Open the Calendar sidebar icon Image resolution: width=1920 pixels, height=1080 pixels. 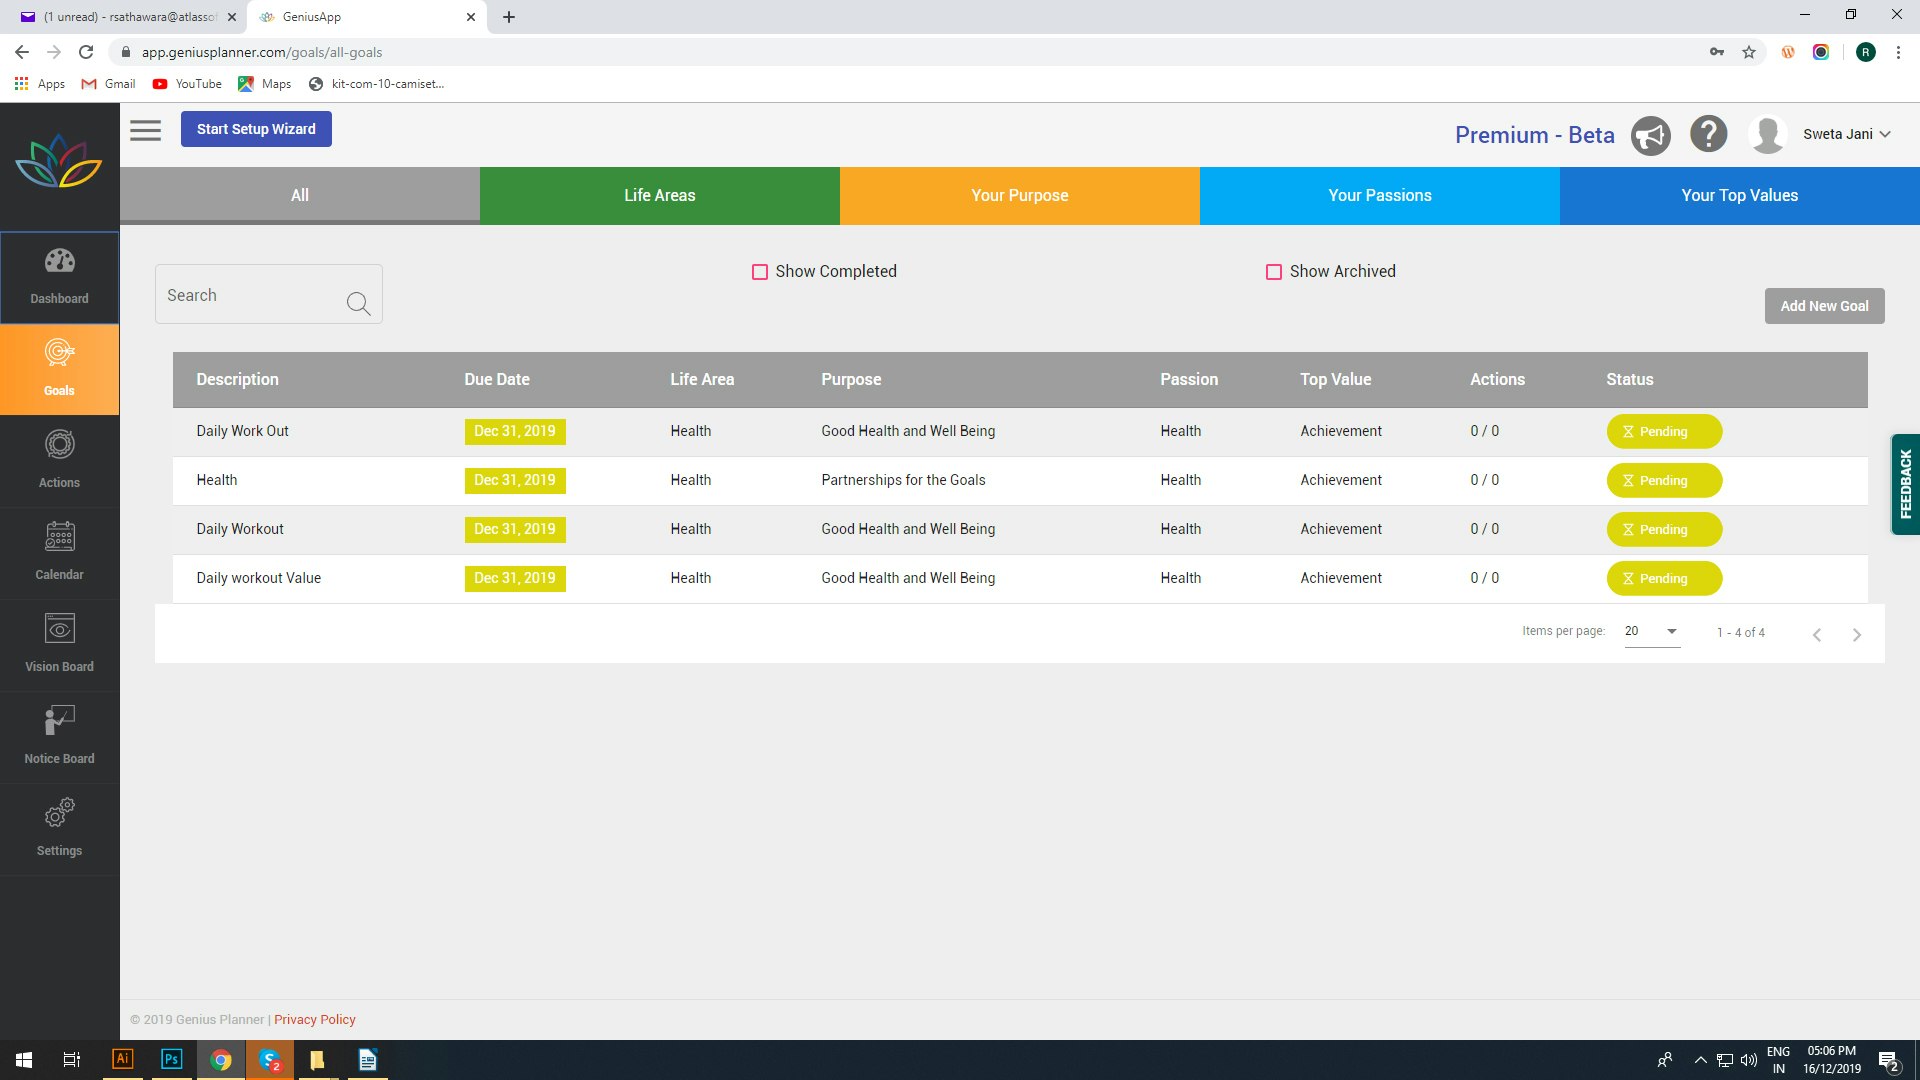coord(59,551)
